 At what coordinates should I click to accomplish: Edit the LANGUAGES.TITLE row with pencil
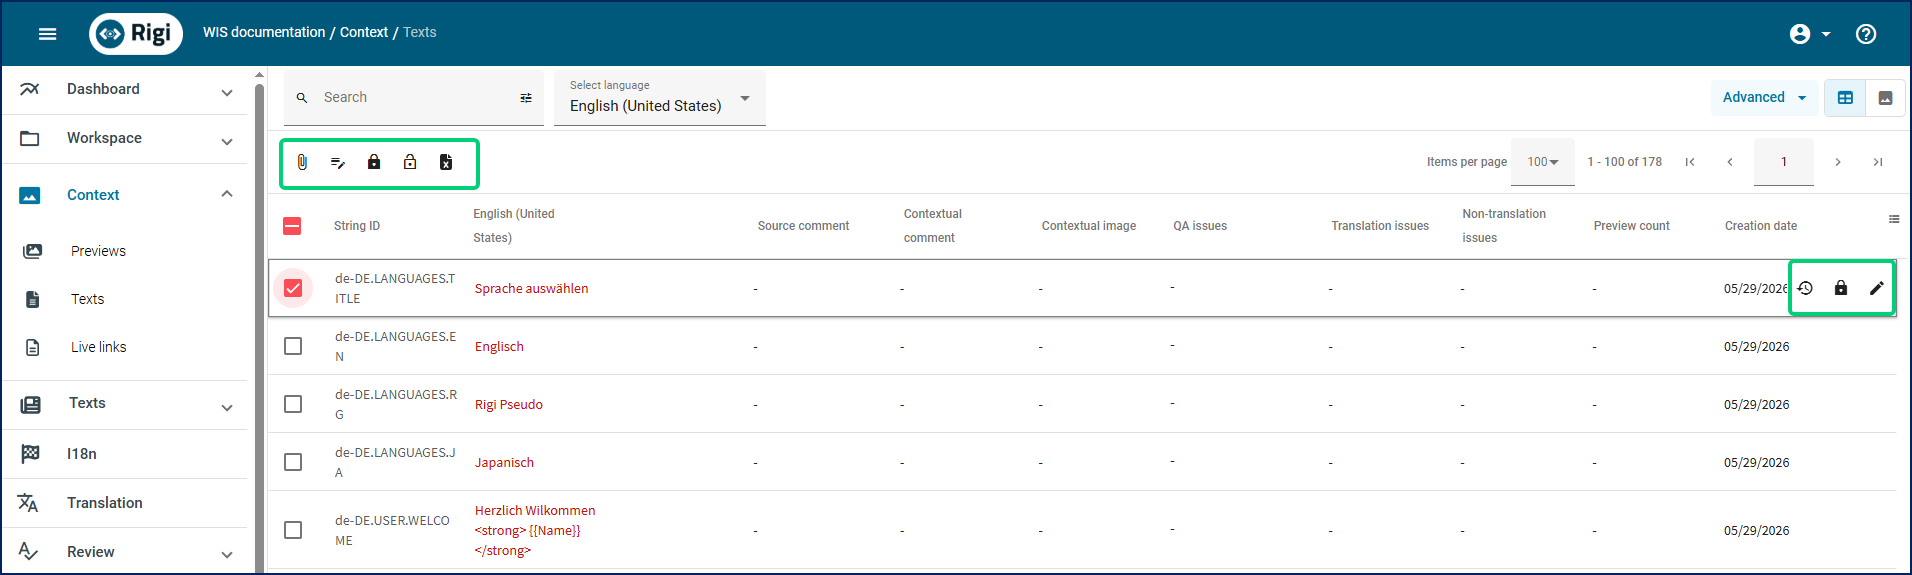point(1877,288)
